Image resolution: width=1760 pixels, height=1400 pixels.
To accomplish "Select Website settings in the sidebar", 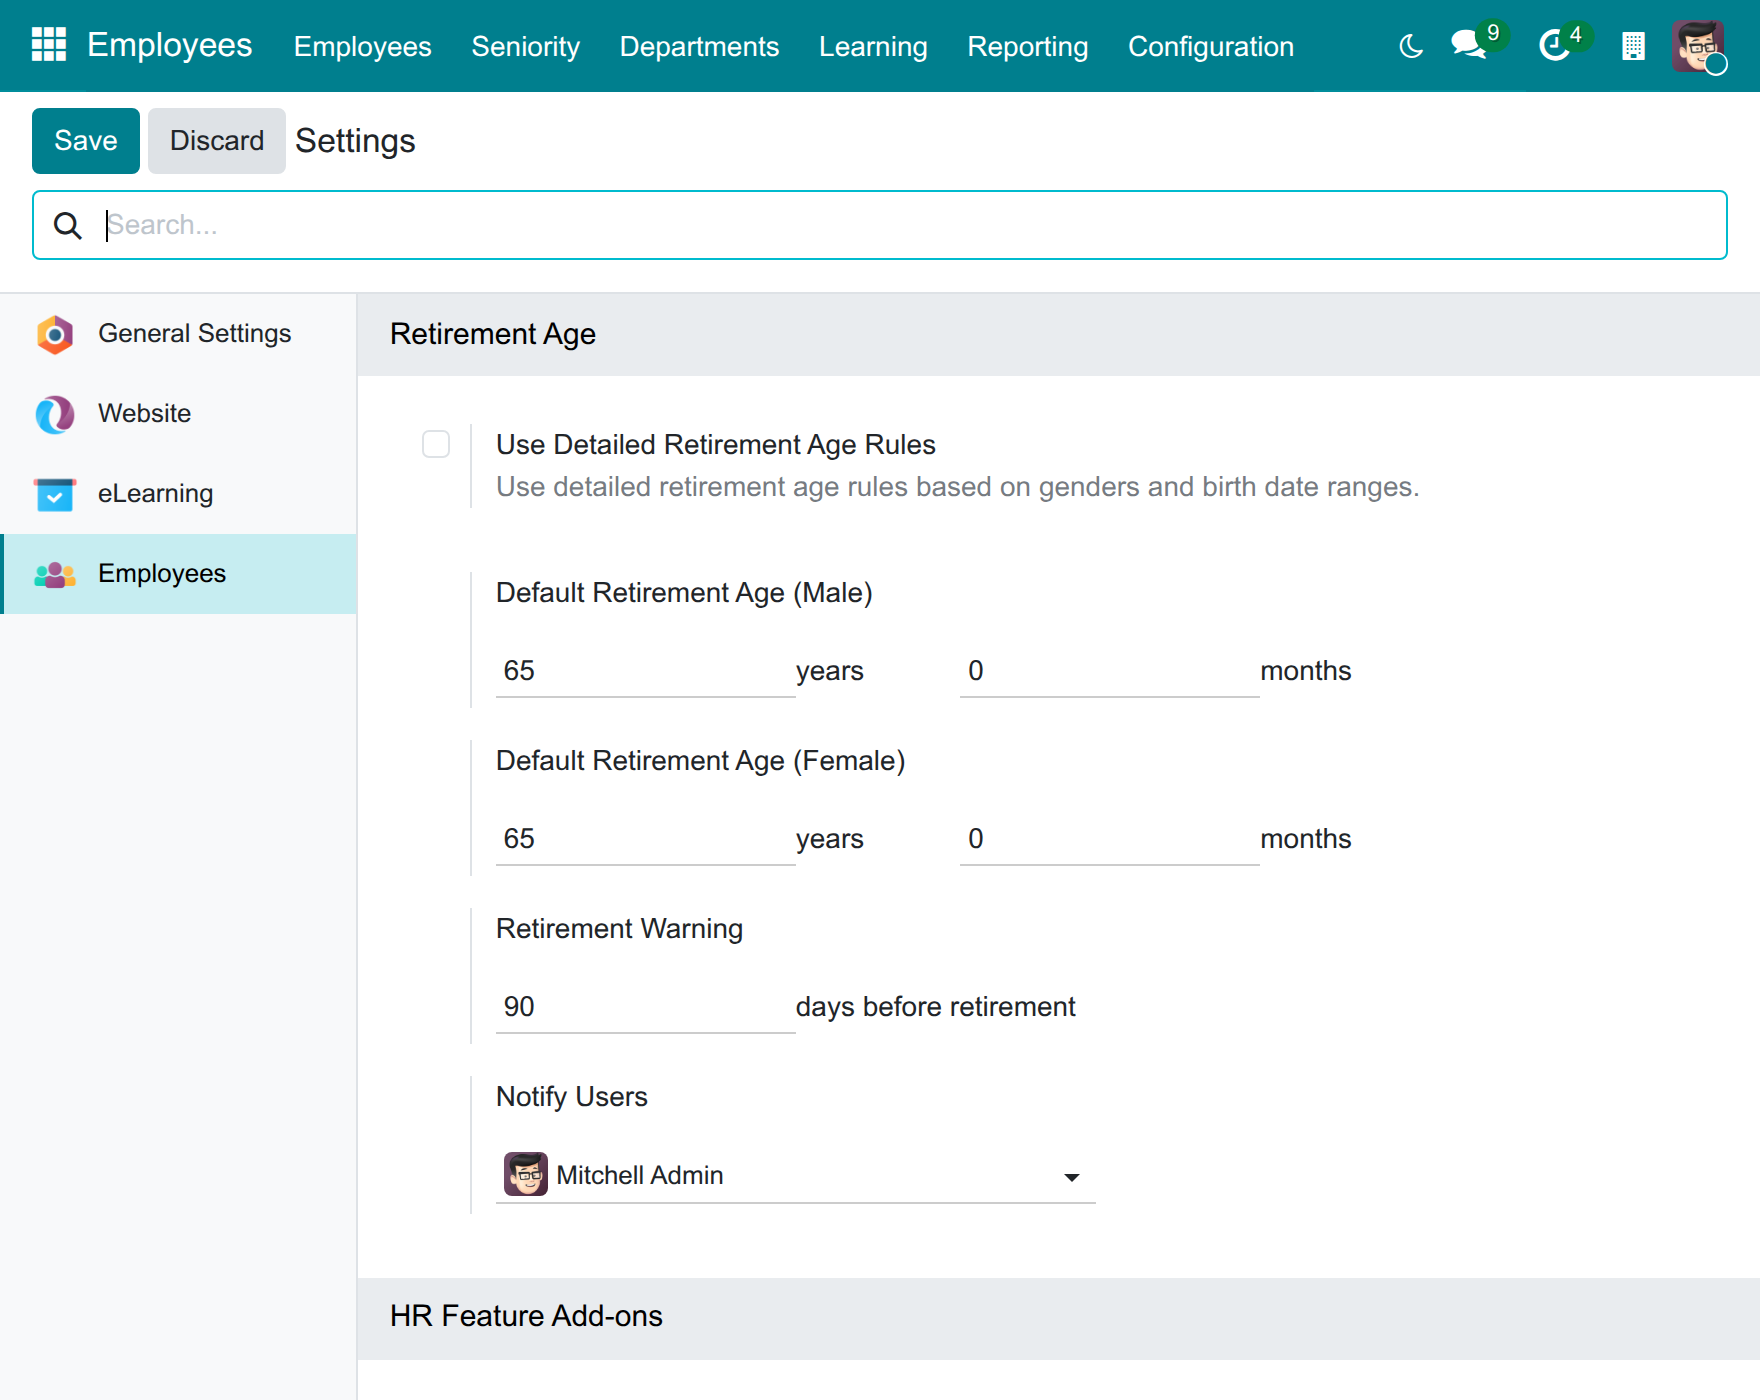I will [179, 414].
